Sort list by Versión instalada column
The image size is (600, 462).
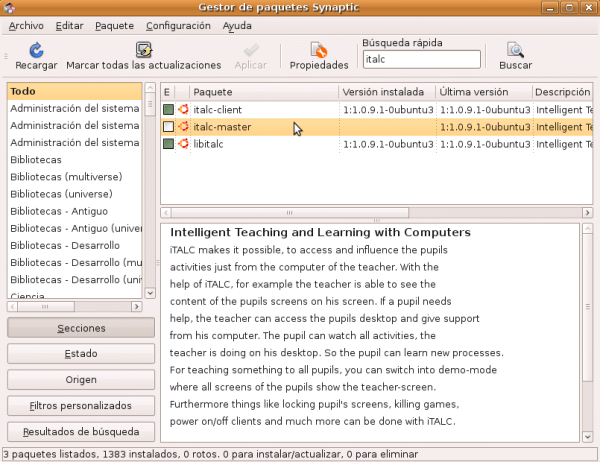point(386,91)
